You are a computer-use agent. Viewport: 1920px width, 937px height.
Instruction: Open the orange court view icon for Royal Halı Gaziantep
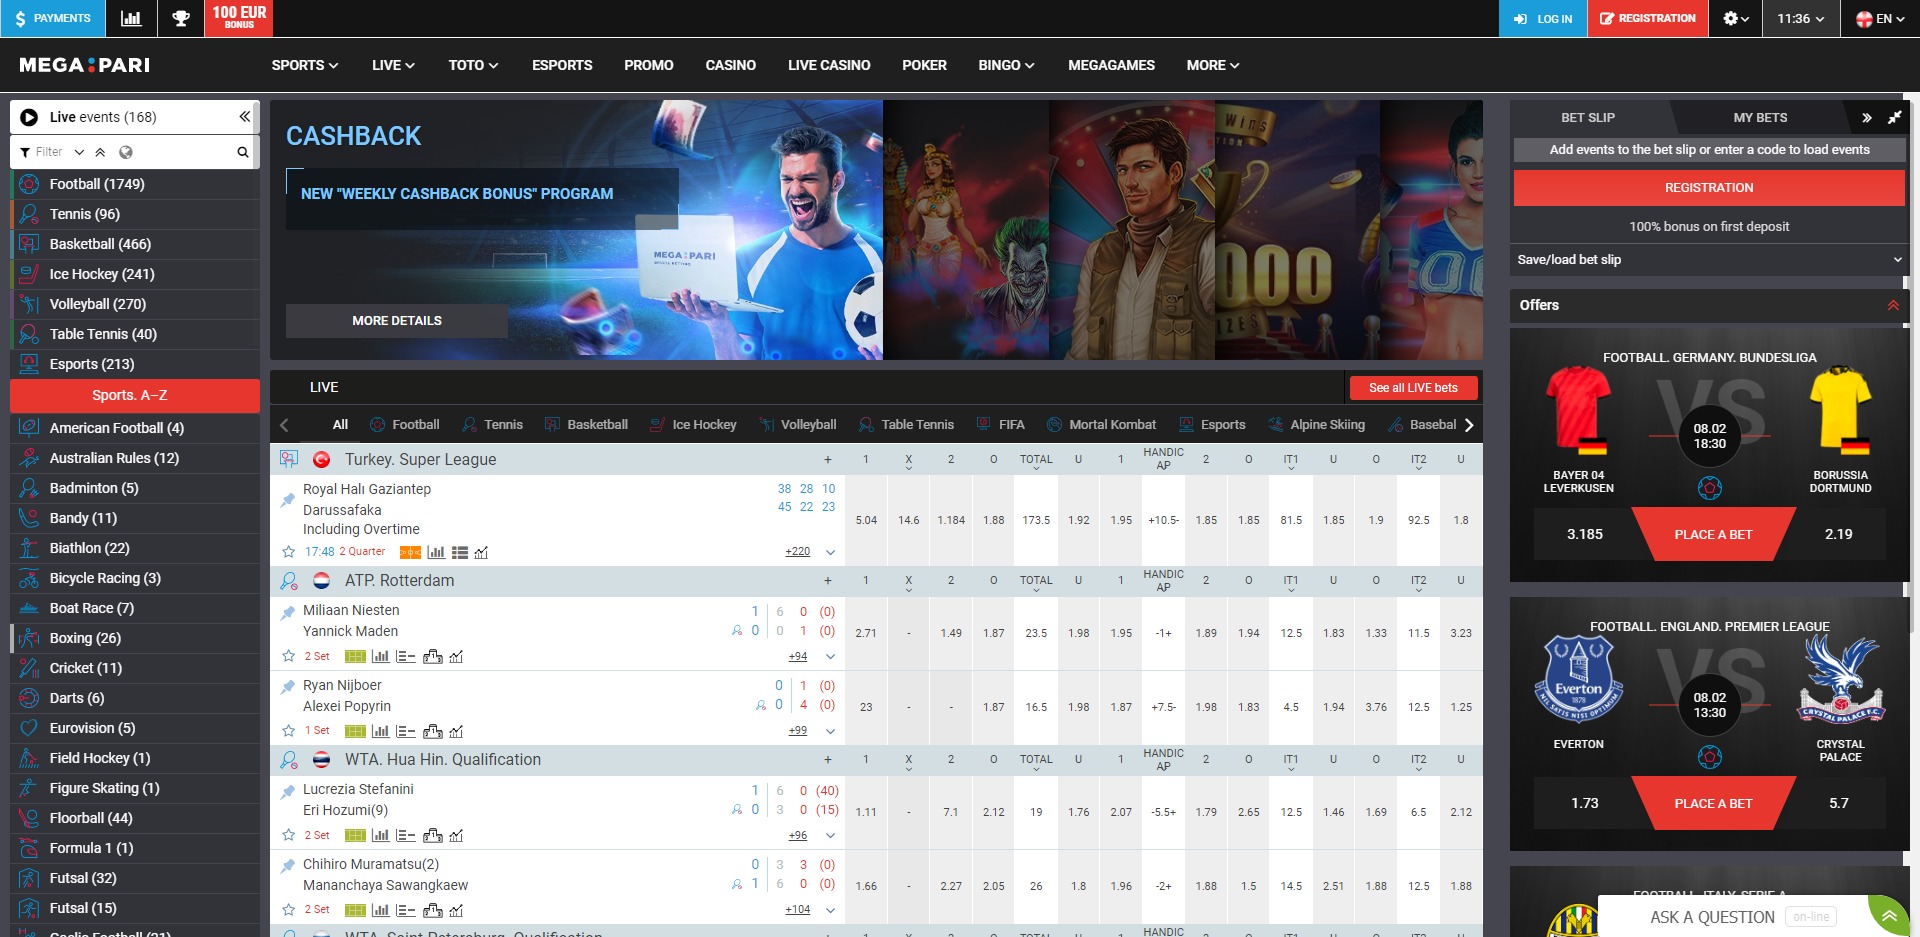(410, 552)
